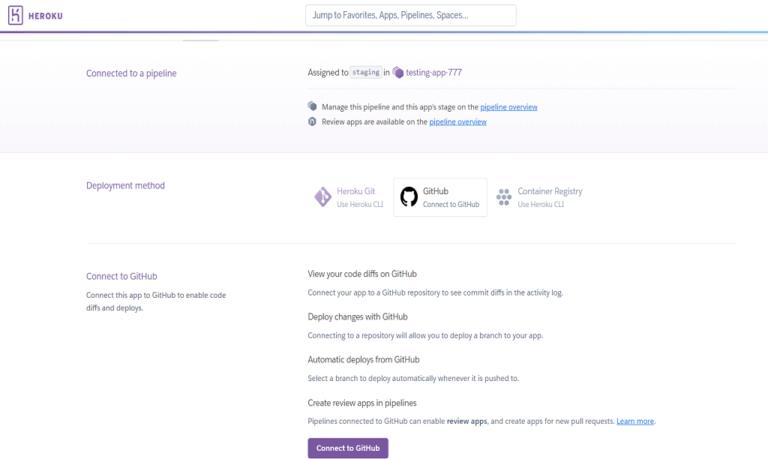Click the purple hexagon icon beside testing-app-777
Image resolution: width=768 pixels, height=459 pixels.
398,73
